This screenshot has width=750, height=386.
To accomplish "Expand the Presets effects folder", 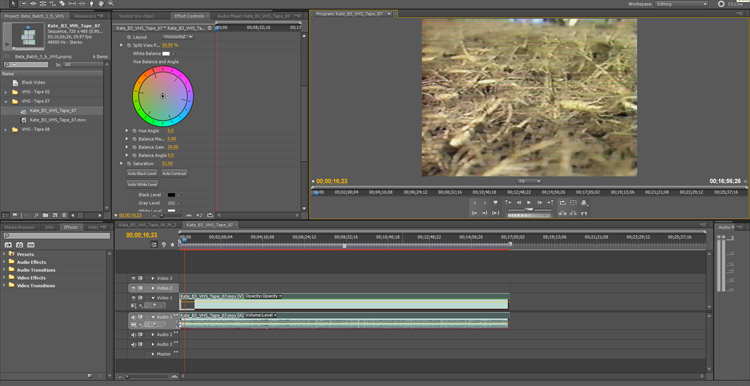I will [x=4, y=254].
